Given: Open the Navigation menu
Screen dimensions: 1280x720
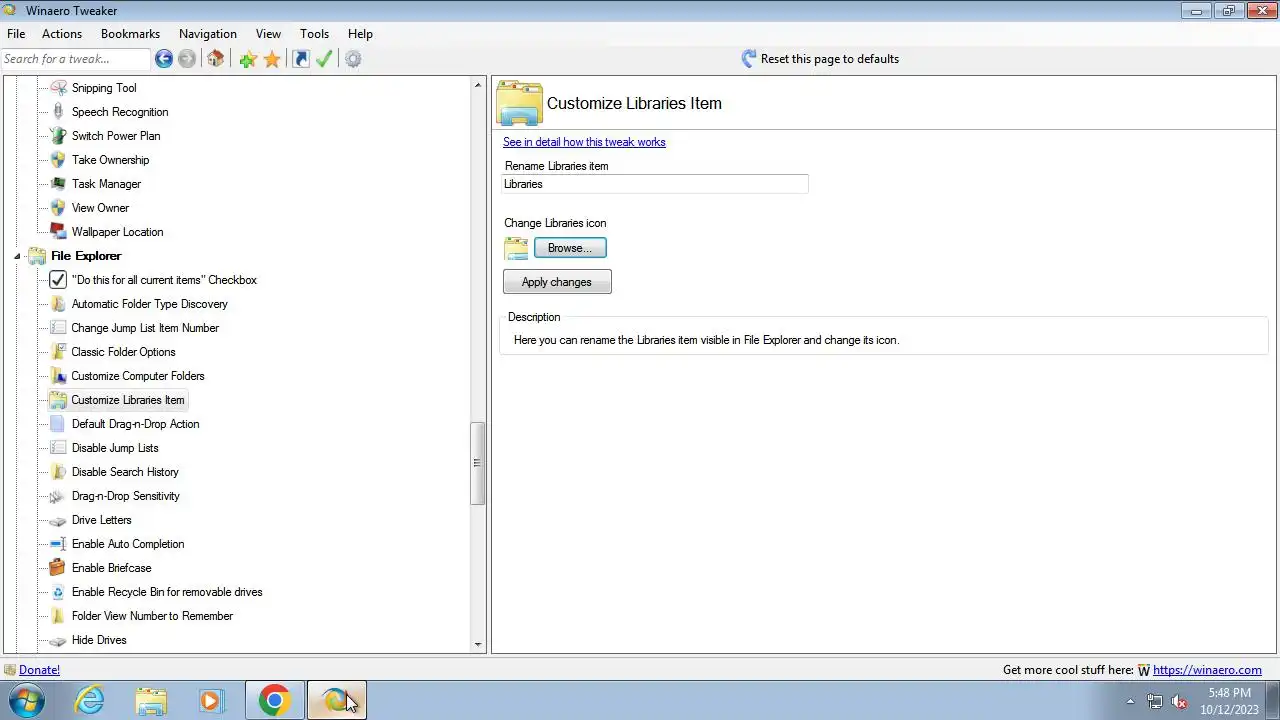Looking at the screenshot, I should point(208,34).
